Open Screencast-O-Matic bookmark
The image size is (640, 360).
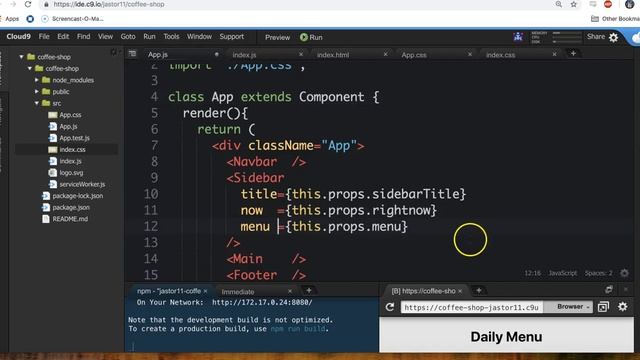[72, 19]
